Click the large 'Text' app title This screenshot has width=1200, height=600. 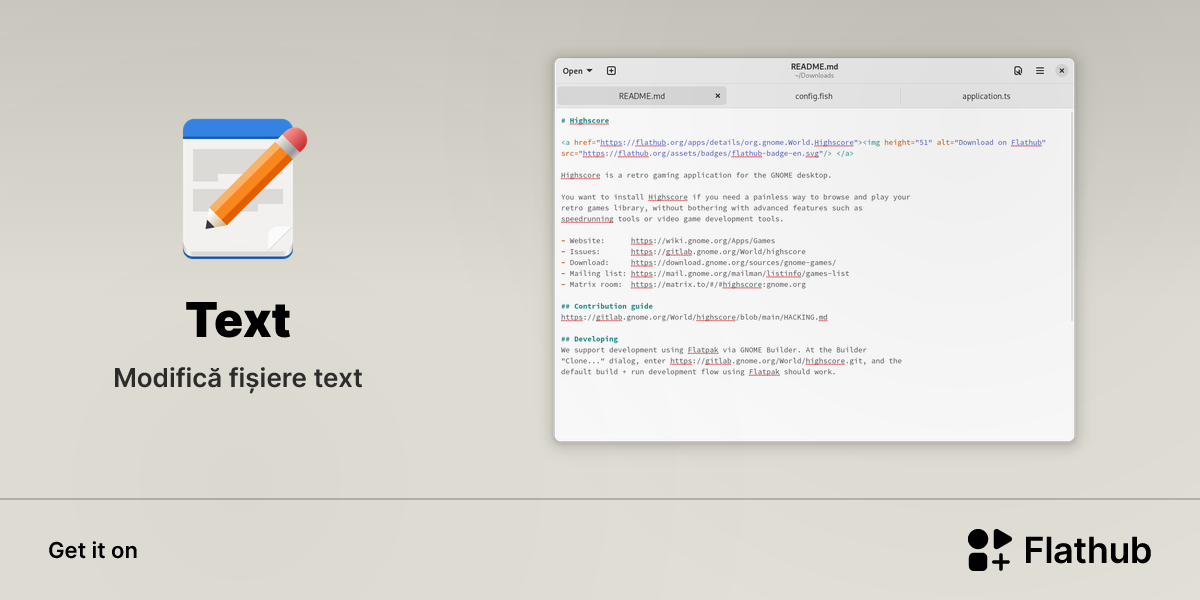click(x=238, y=320)
